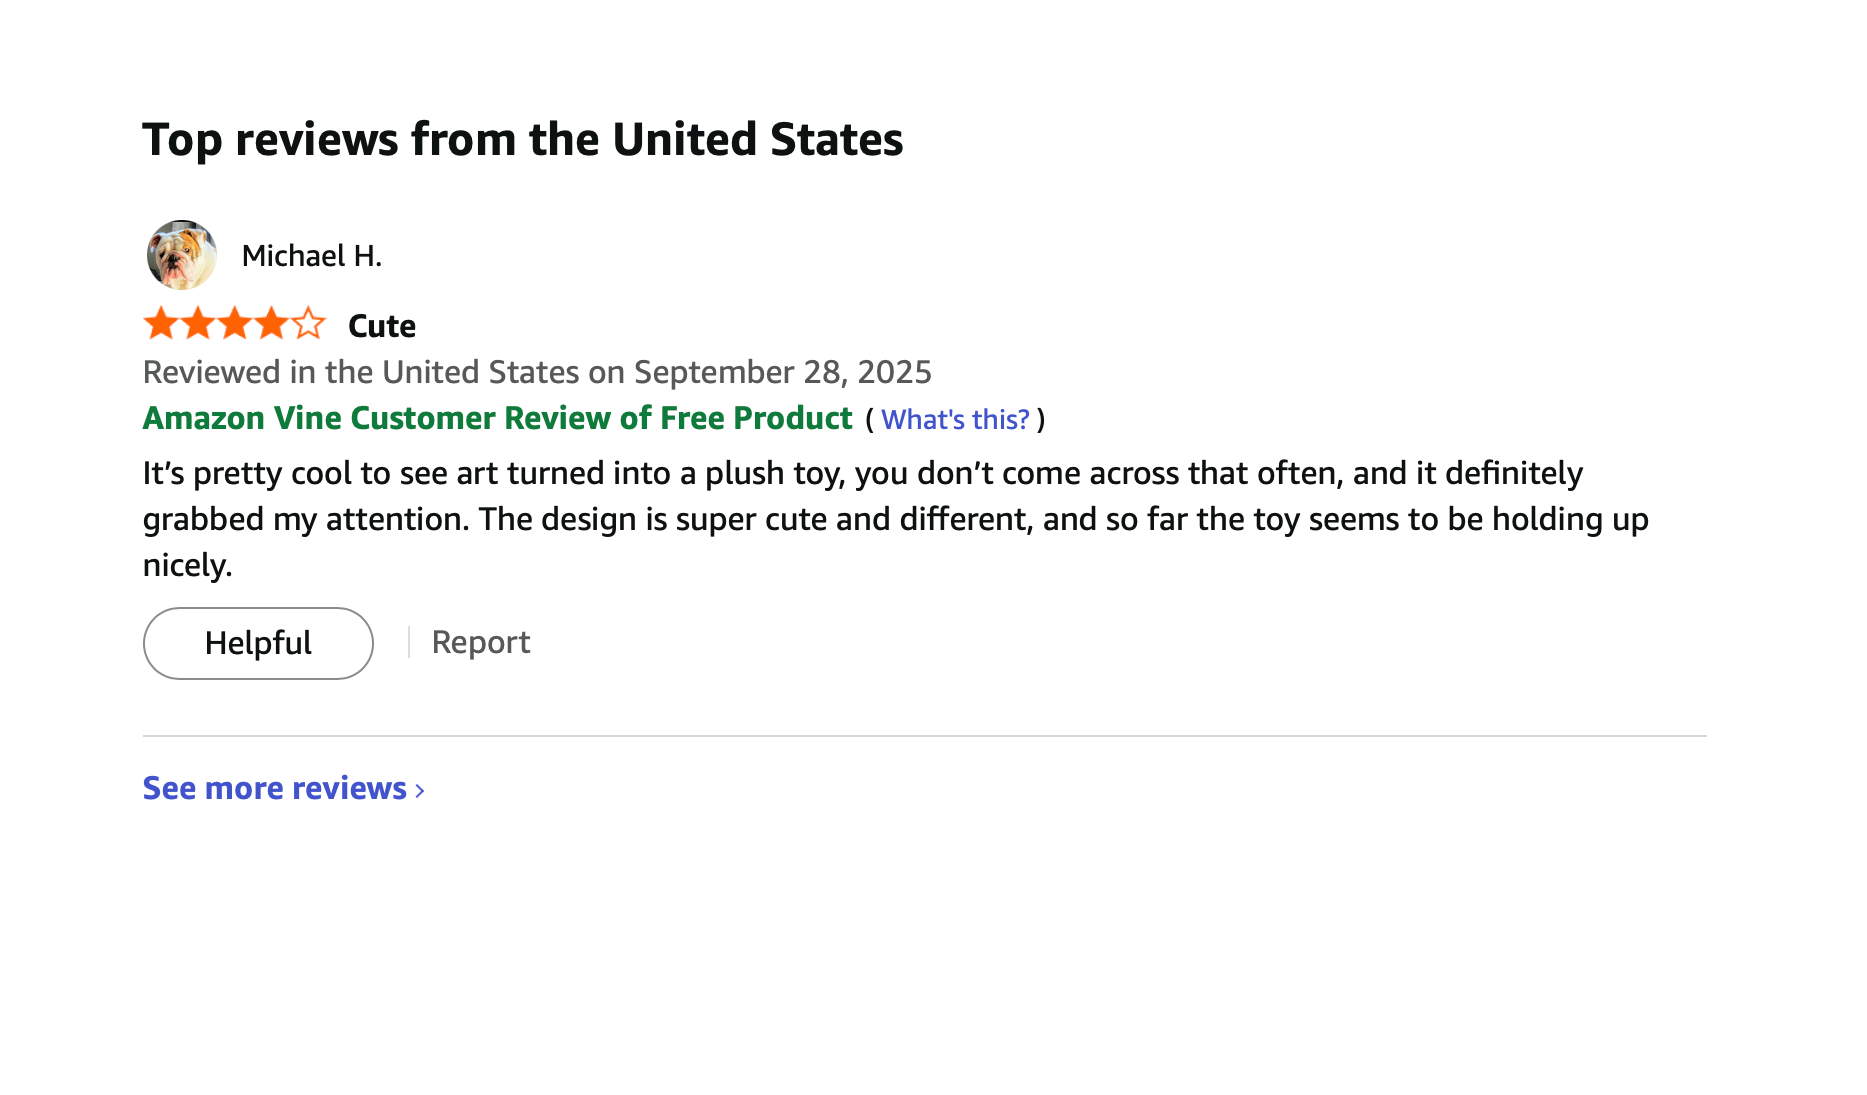Click the divider line below the review
The image size is (1867, 1095).
(x=924, y=736)
